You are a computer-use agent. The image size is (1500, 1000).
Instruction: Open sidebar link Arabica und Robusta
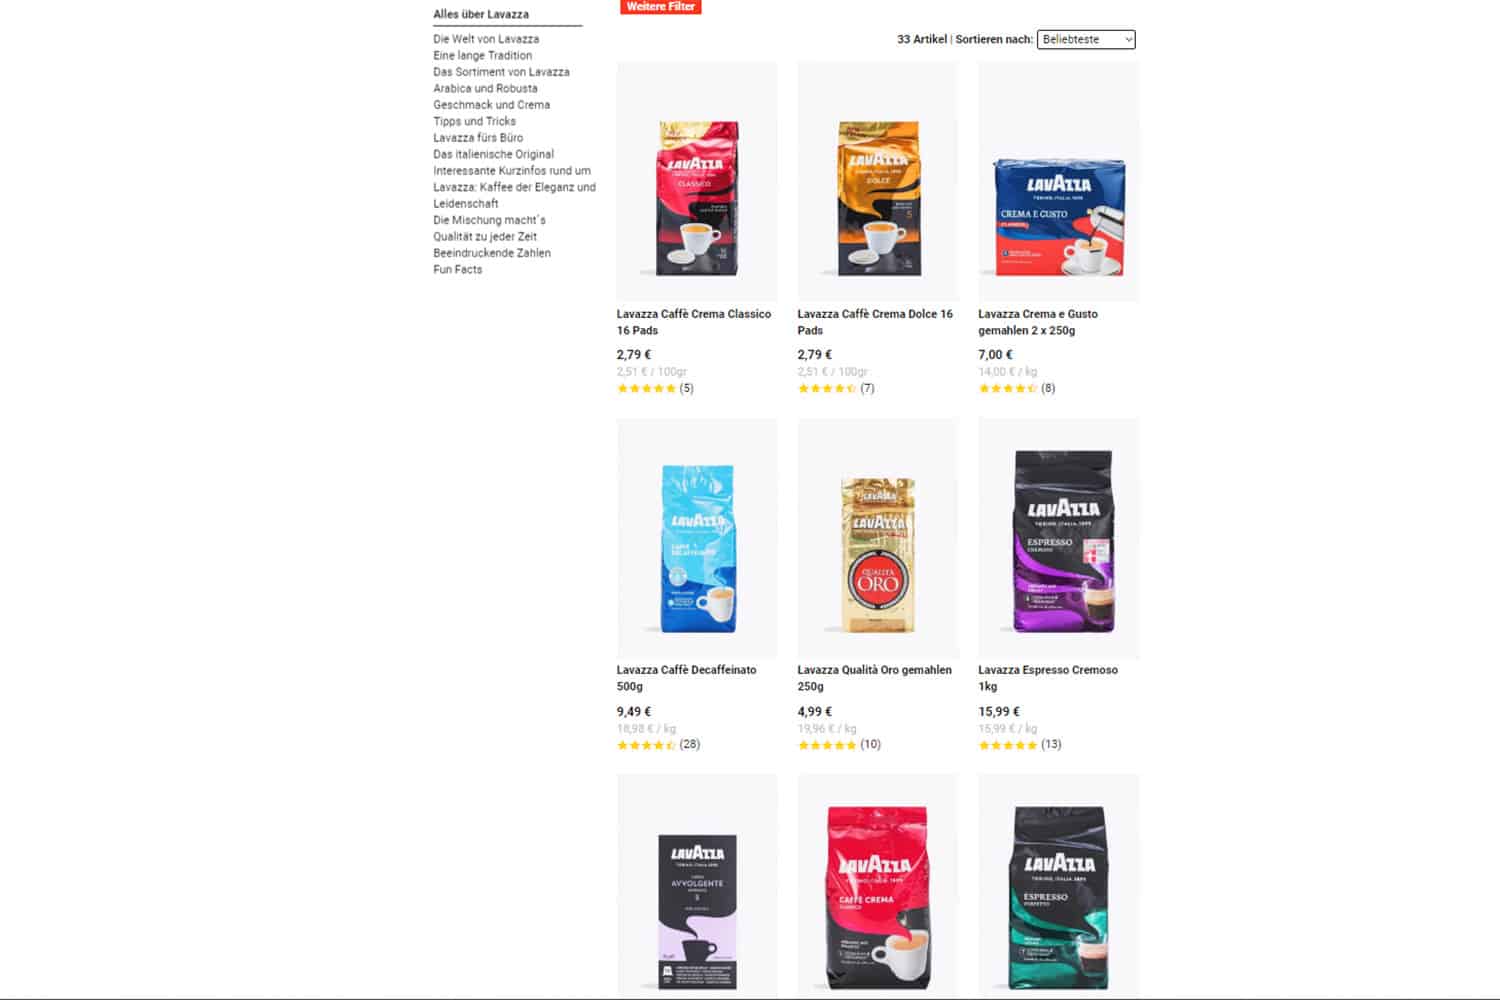tap(485, 88)
